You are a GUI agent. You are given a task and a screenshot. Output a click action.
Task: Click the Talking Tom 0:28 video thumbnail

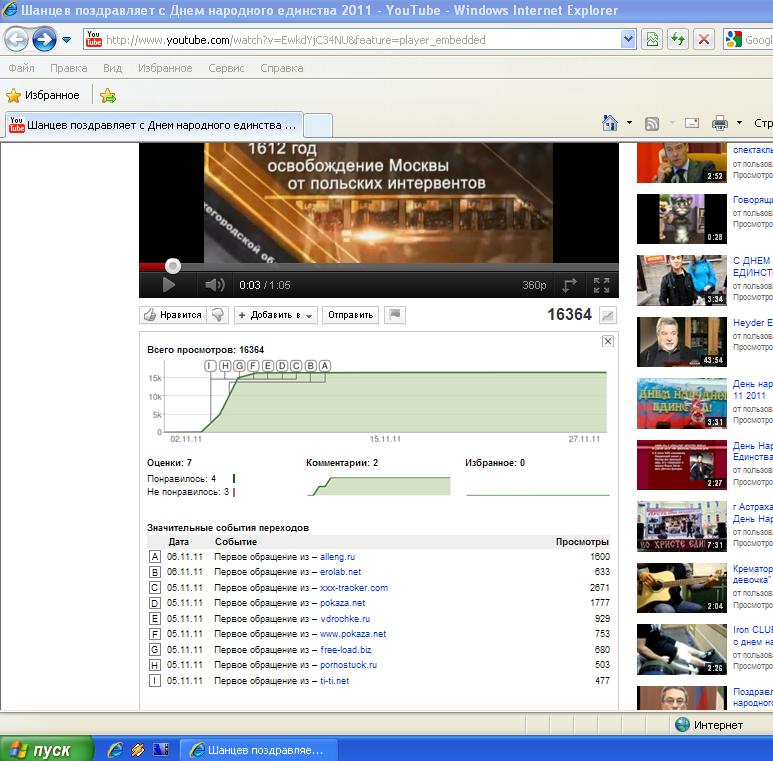(682, 219)
